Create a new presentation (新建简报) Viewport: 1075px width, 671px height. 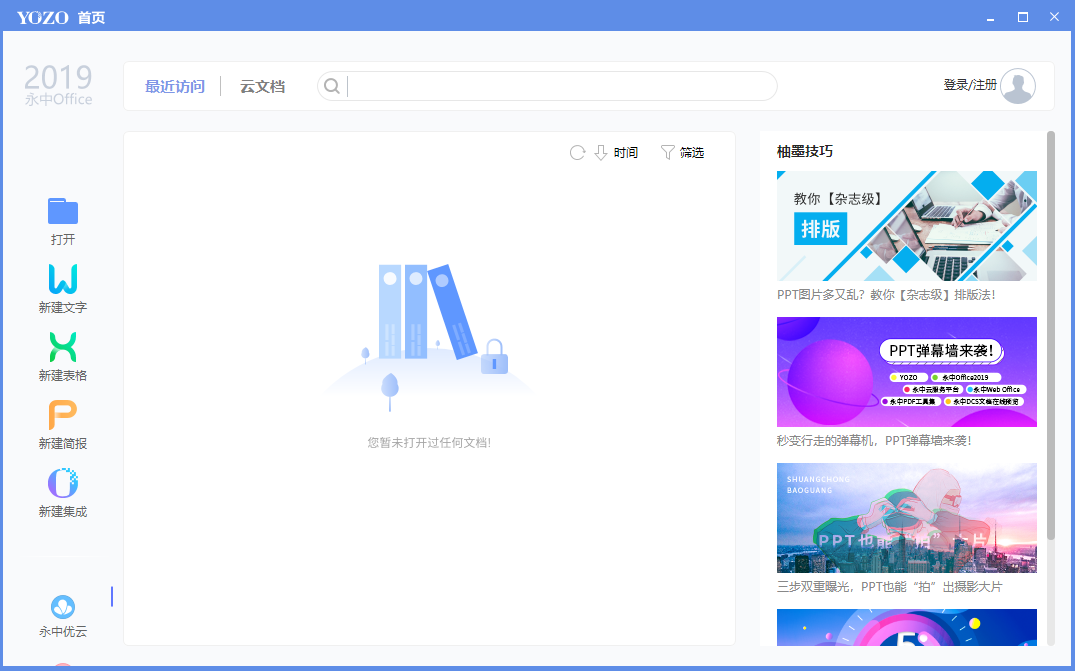click(x=63, y=416)
